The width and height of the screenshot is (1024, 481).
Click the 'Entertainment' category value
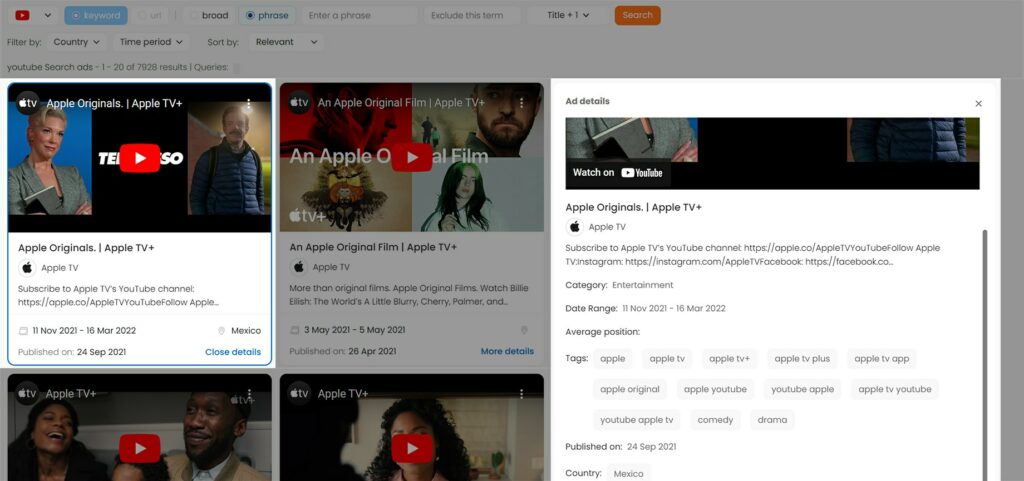click(643, 285)
